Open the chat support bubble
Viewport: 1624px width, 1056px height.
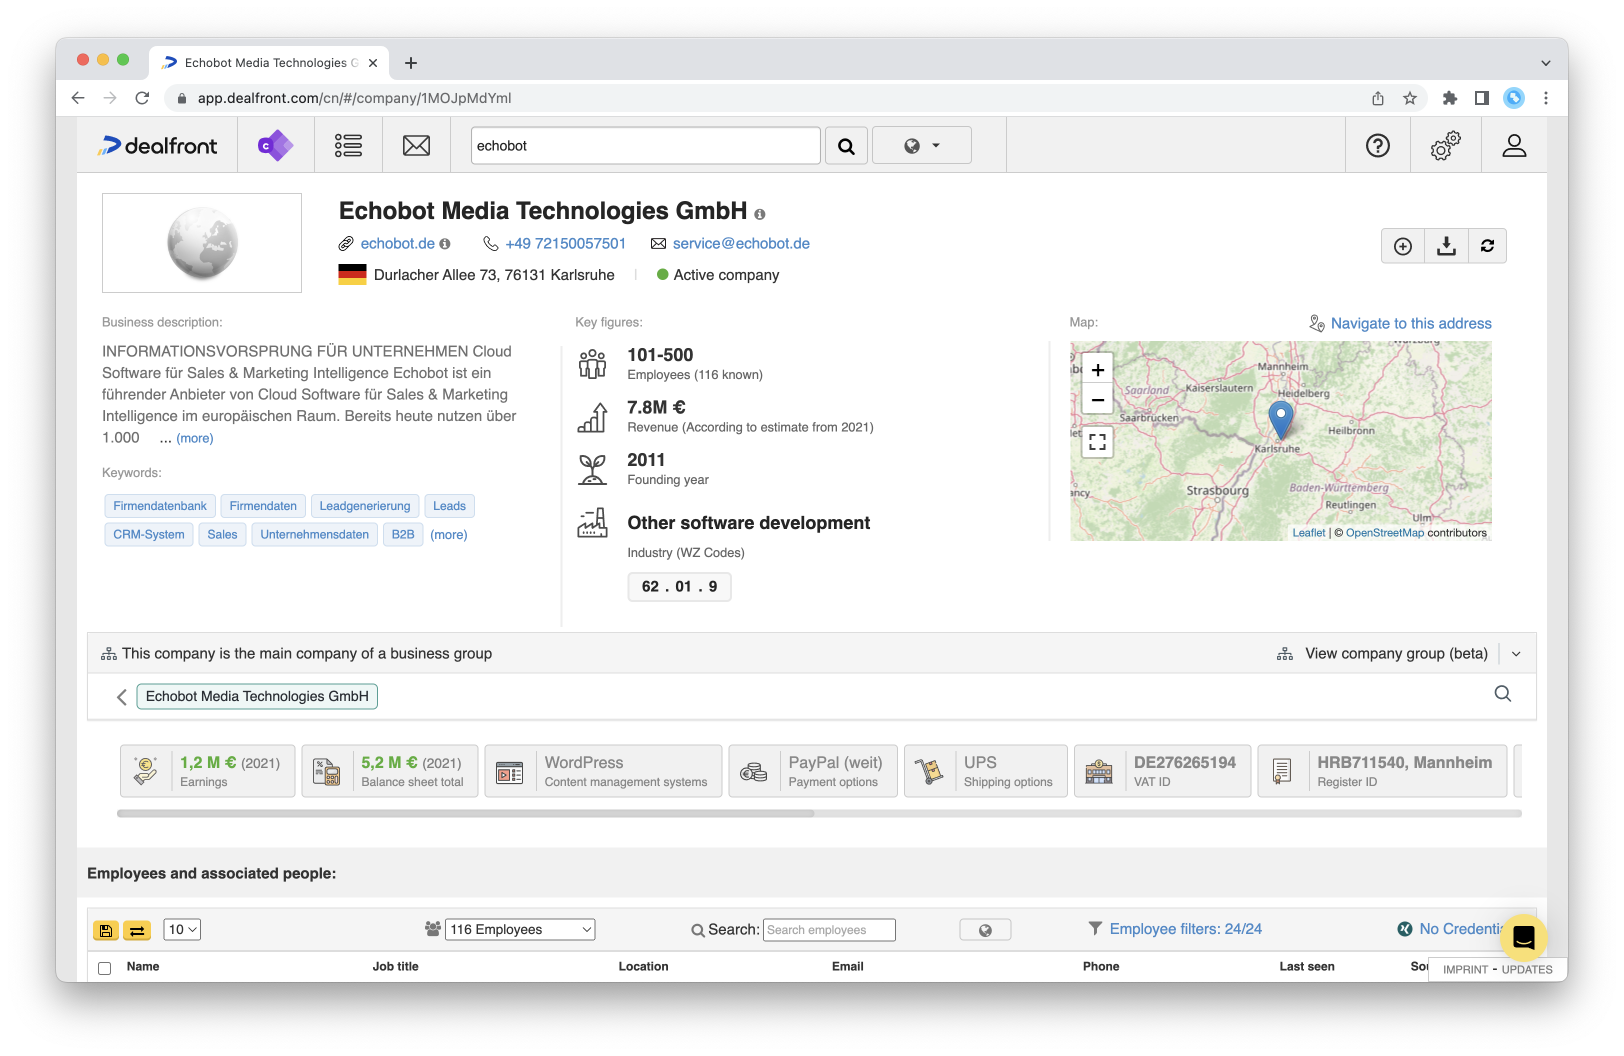point(1523,938)
